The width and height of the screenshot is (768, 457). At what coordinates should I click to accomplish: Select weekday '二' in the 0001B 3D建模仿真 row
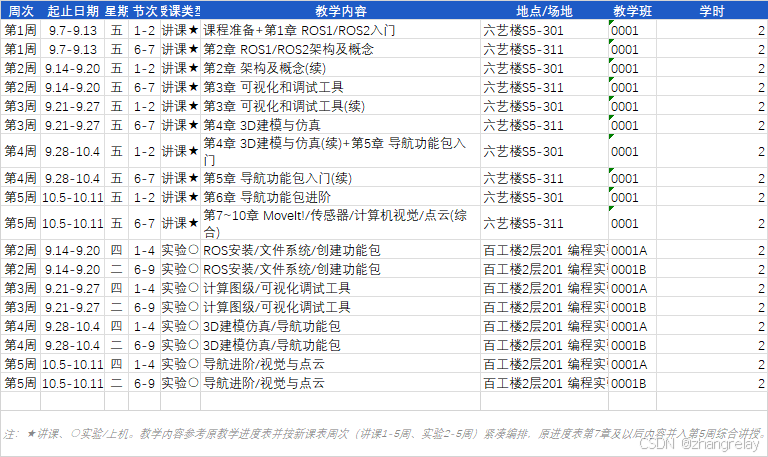pos(117,345)
